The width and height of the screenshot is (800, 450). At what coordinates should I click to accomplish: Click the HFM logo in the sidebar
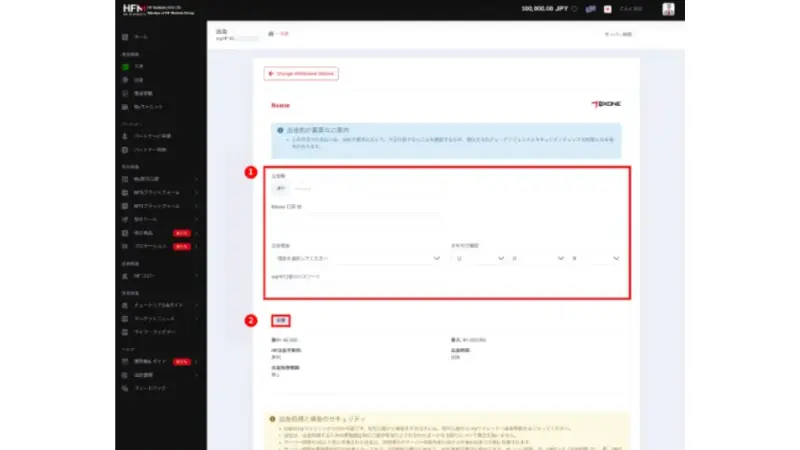point(133,10)
